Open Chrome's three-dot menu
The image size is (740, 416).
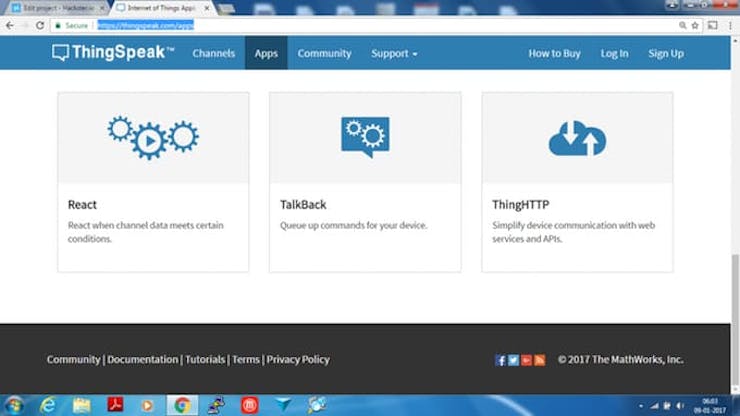(730, 25)
